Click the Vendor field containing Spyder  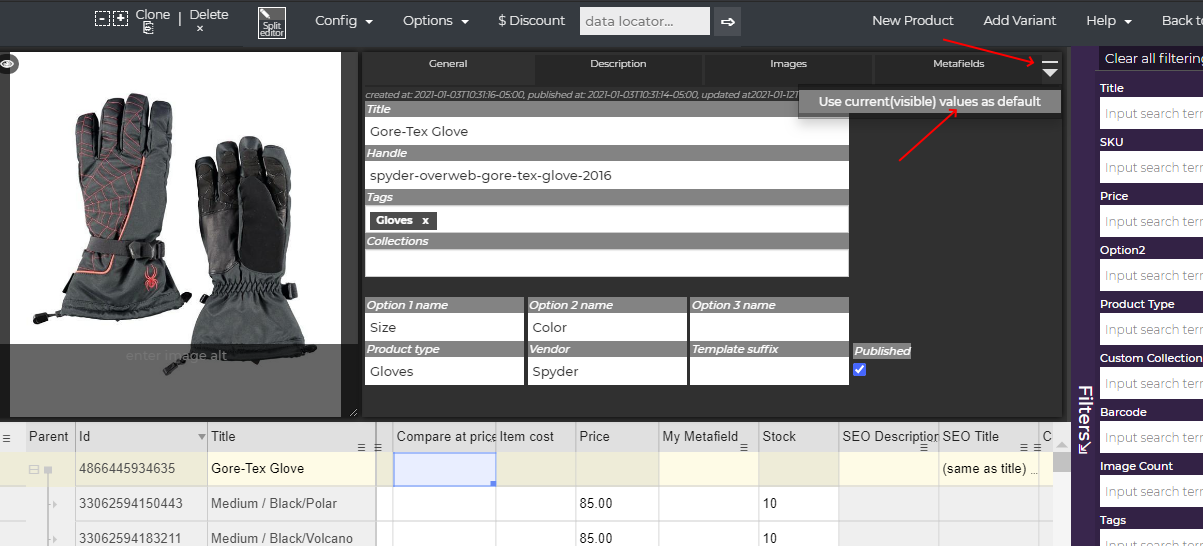click(x=606, y=371)
